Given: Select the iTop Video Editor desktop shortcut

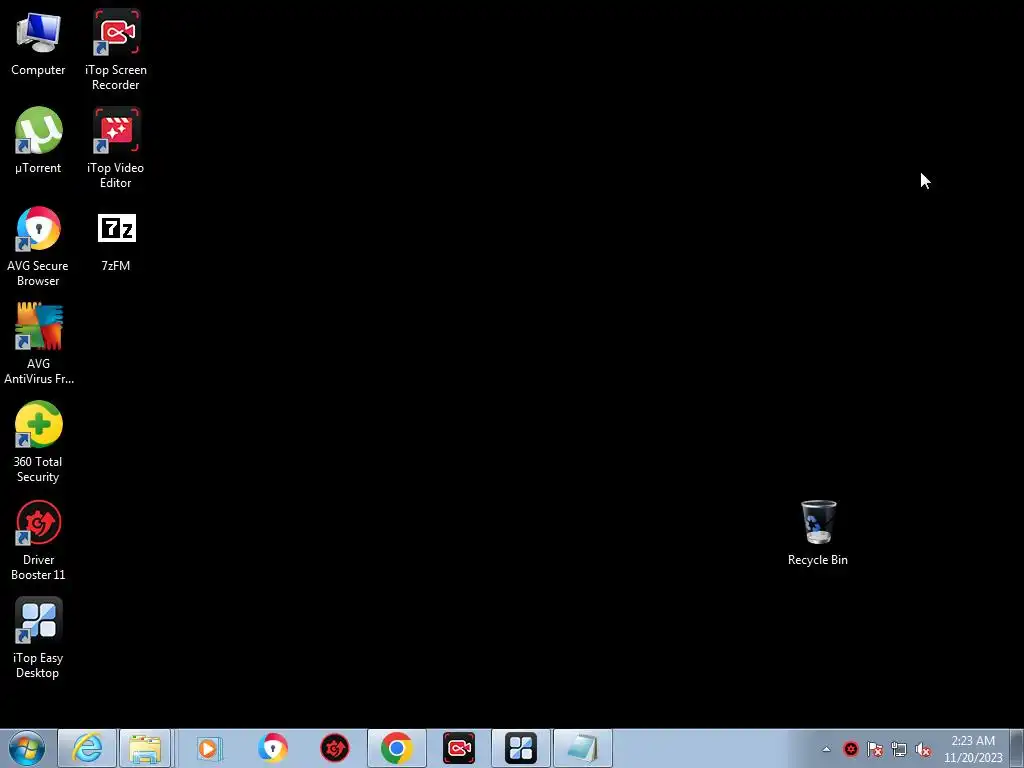Looking at the screenshot, I should [x=116, y=148].
